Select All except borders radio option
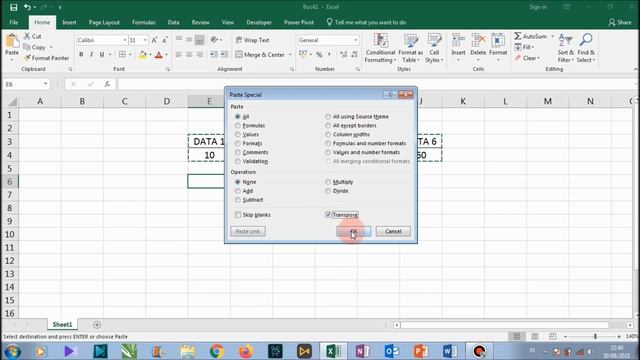The image size is (640, 360). point(328,125)
